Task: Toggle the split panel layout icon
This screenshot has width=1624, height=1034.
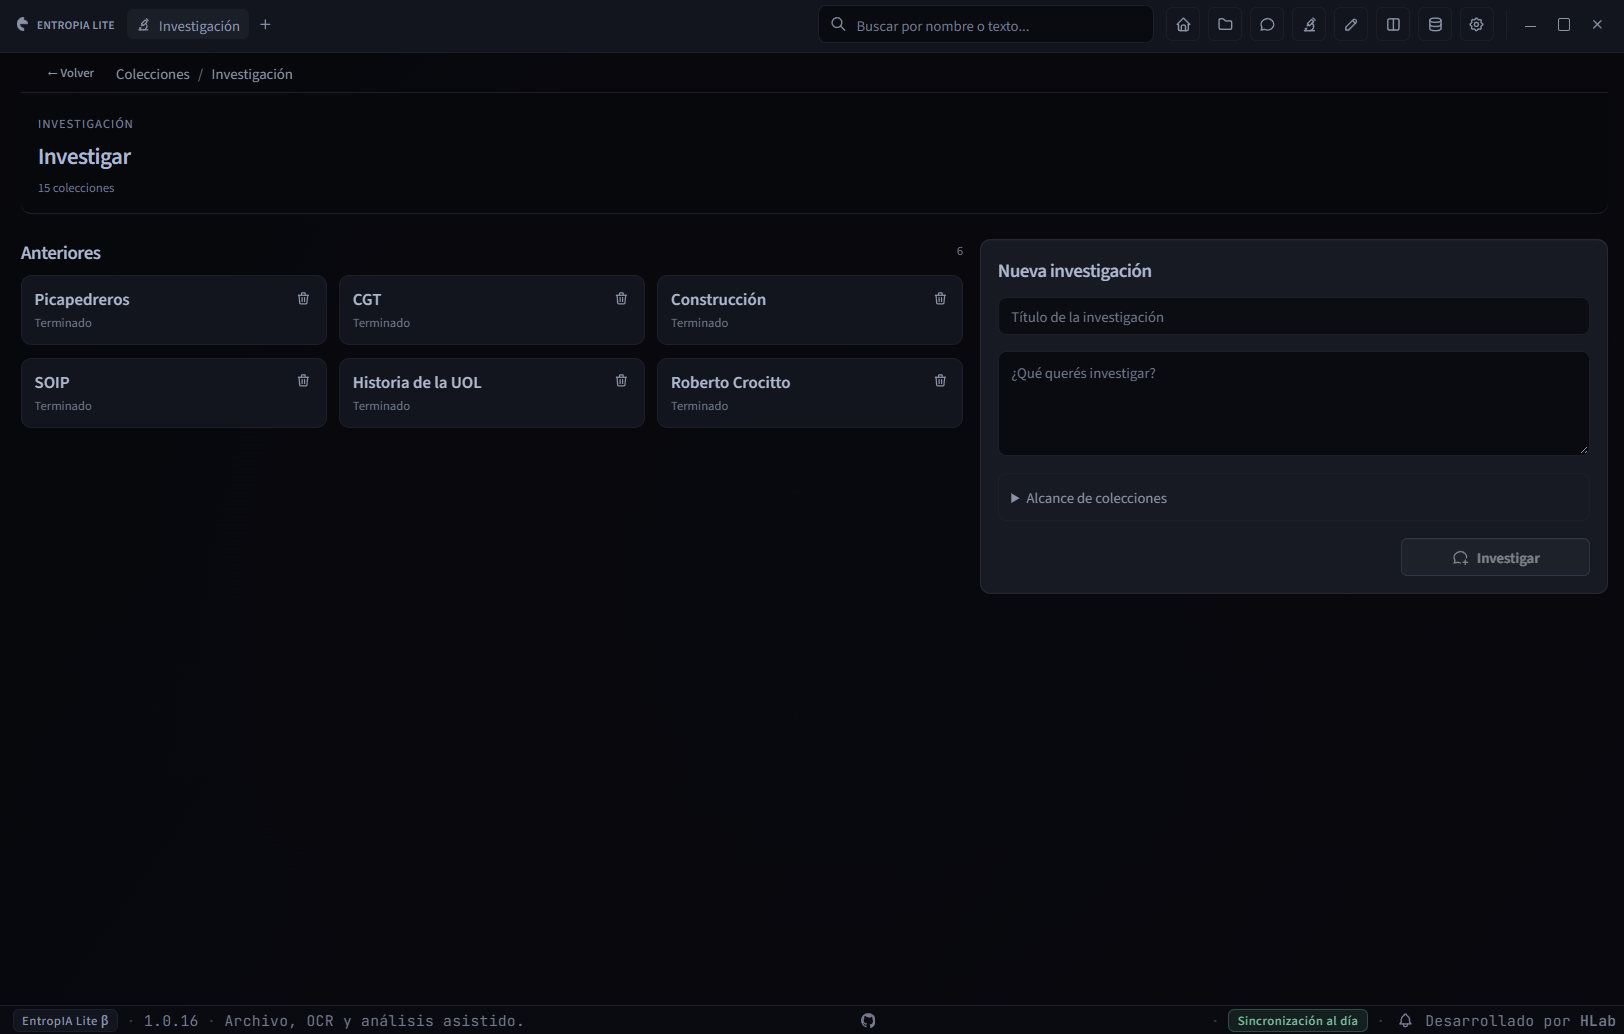Action: 1393,25
